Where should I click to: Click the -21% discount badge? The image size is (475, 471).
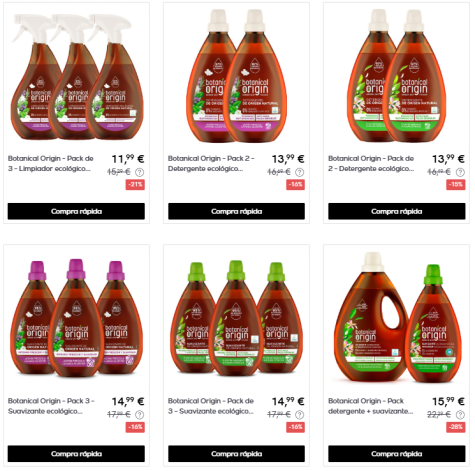point(135,184)
